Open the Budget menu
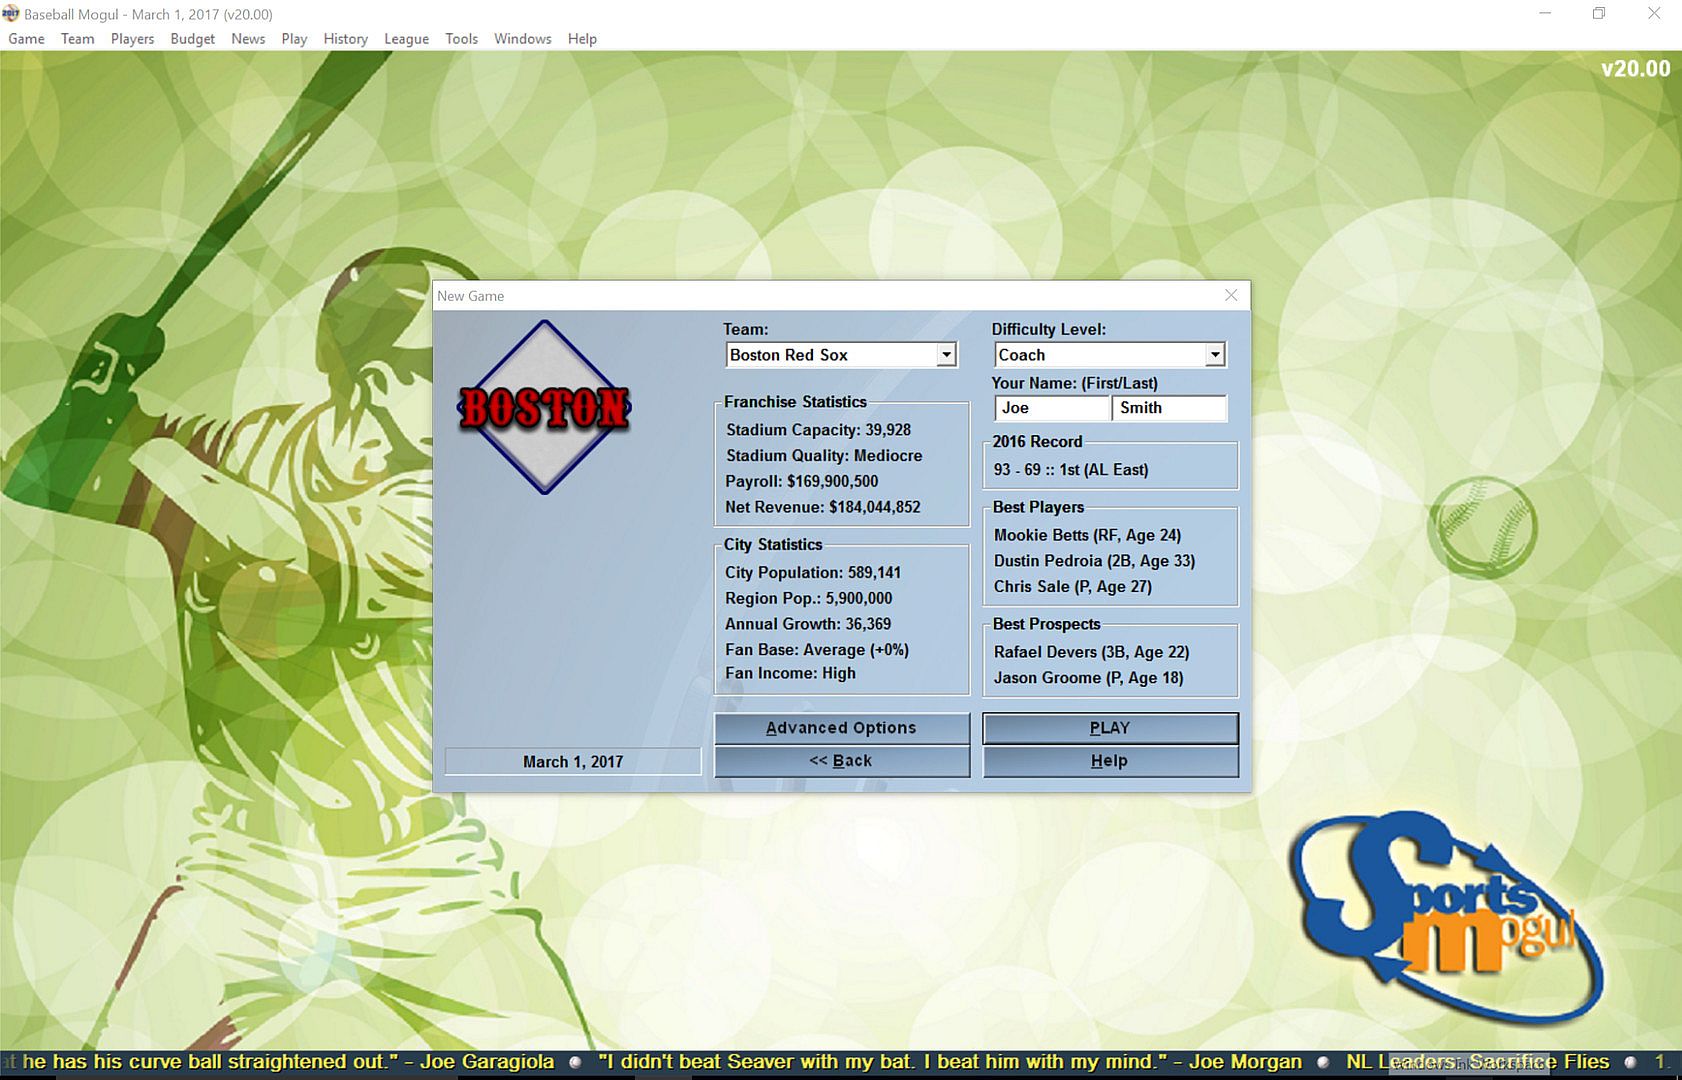This screenshot has height=1080, width=1682. click(193, 39)
